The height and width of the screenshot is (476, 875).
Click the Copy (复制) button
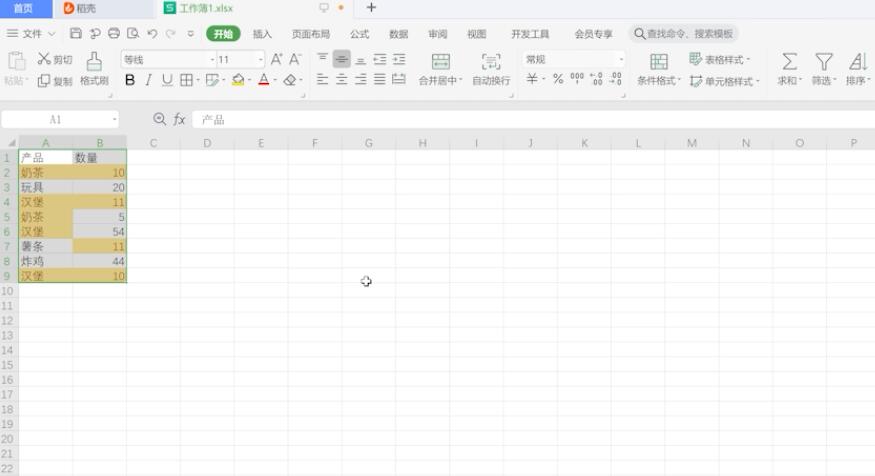(x=55, y=81)
